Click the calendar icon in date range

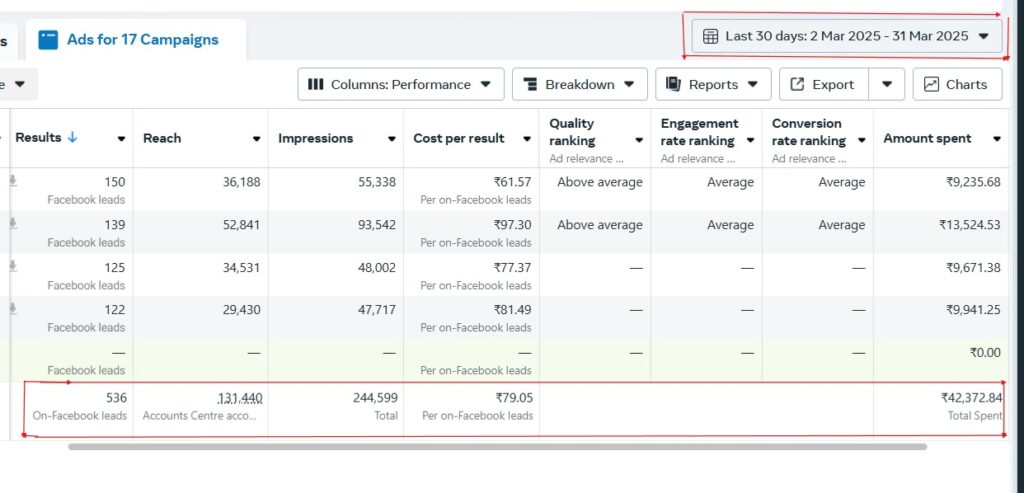pos(711,36)
